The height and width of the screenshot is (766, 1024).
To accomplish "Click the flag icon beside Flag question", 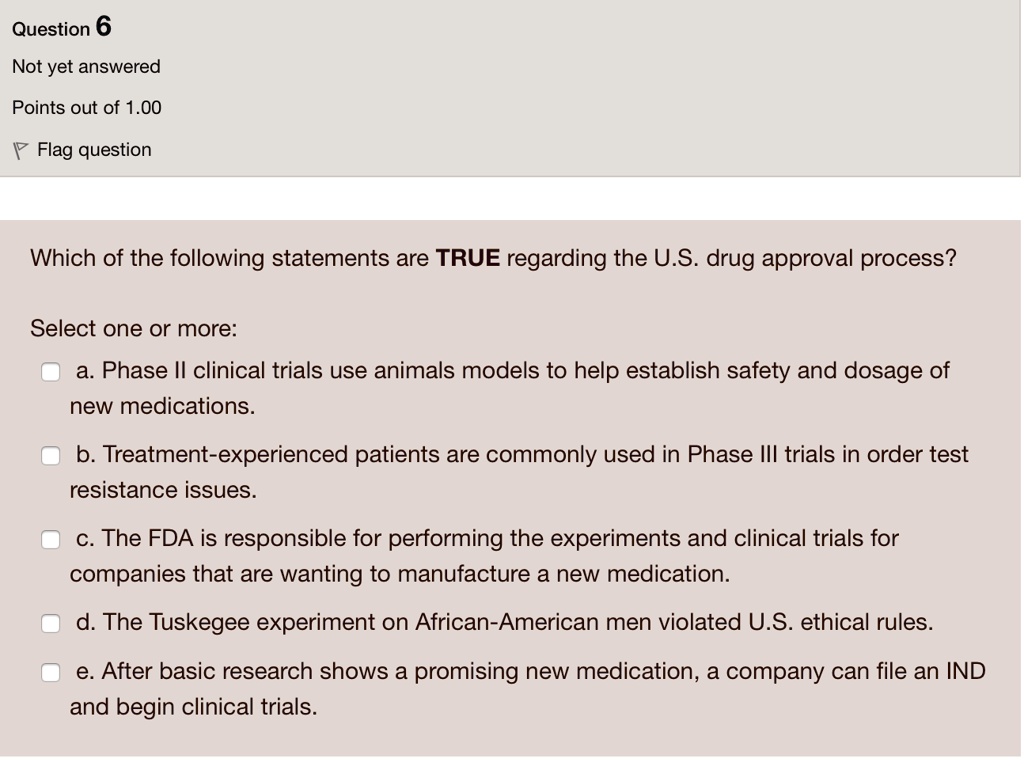I will [19, 150].
